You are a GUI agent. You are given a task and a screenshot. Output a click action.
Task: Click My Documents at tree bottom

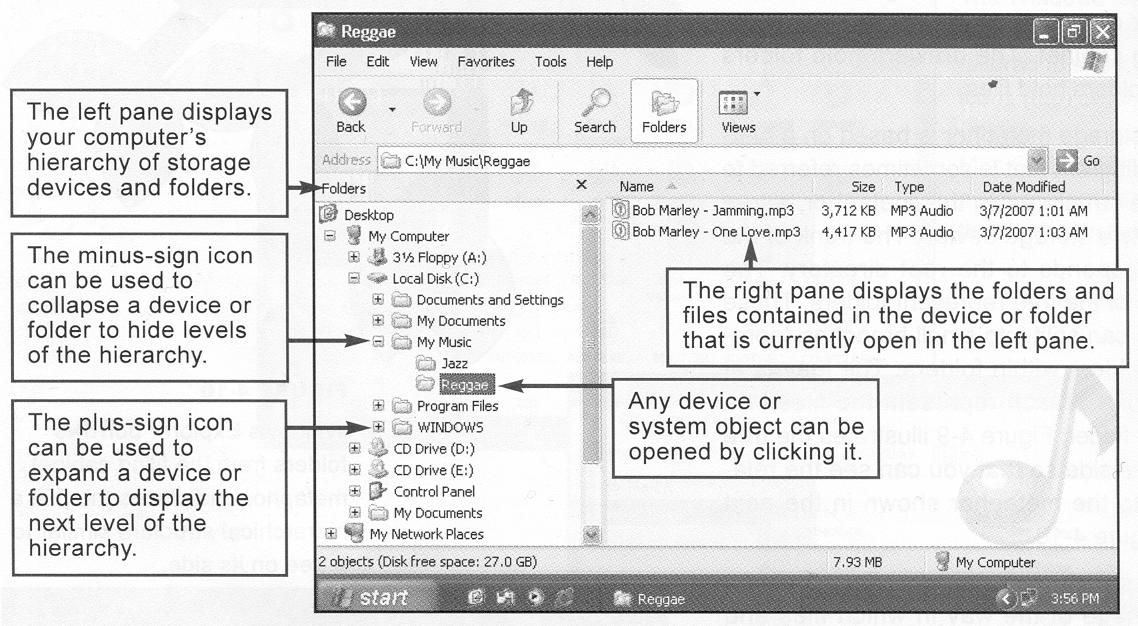(438, 513)
